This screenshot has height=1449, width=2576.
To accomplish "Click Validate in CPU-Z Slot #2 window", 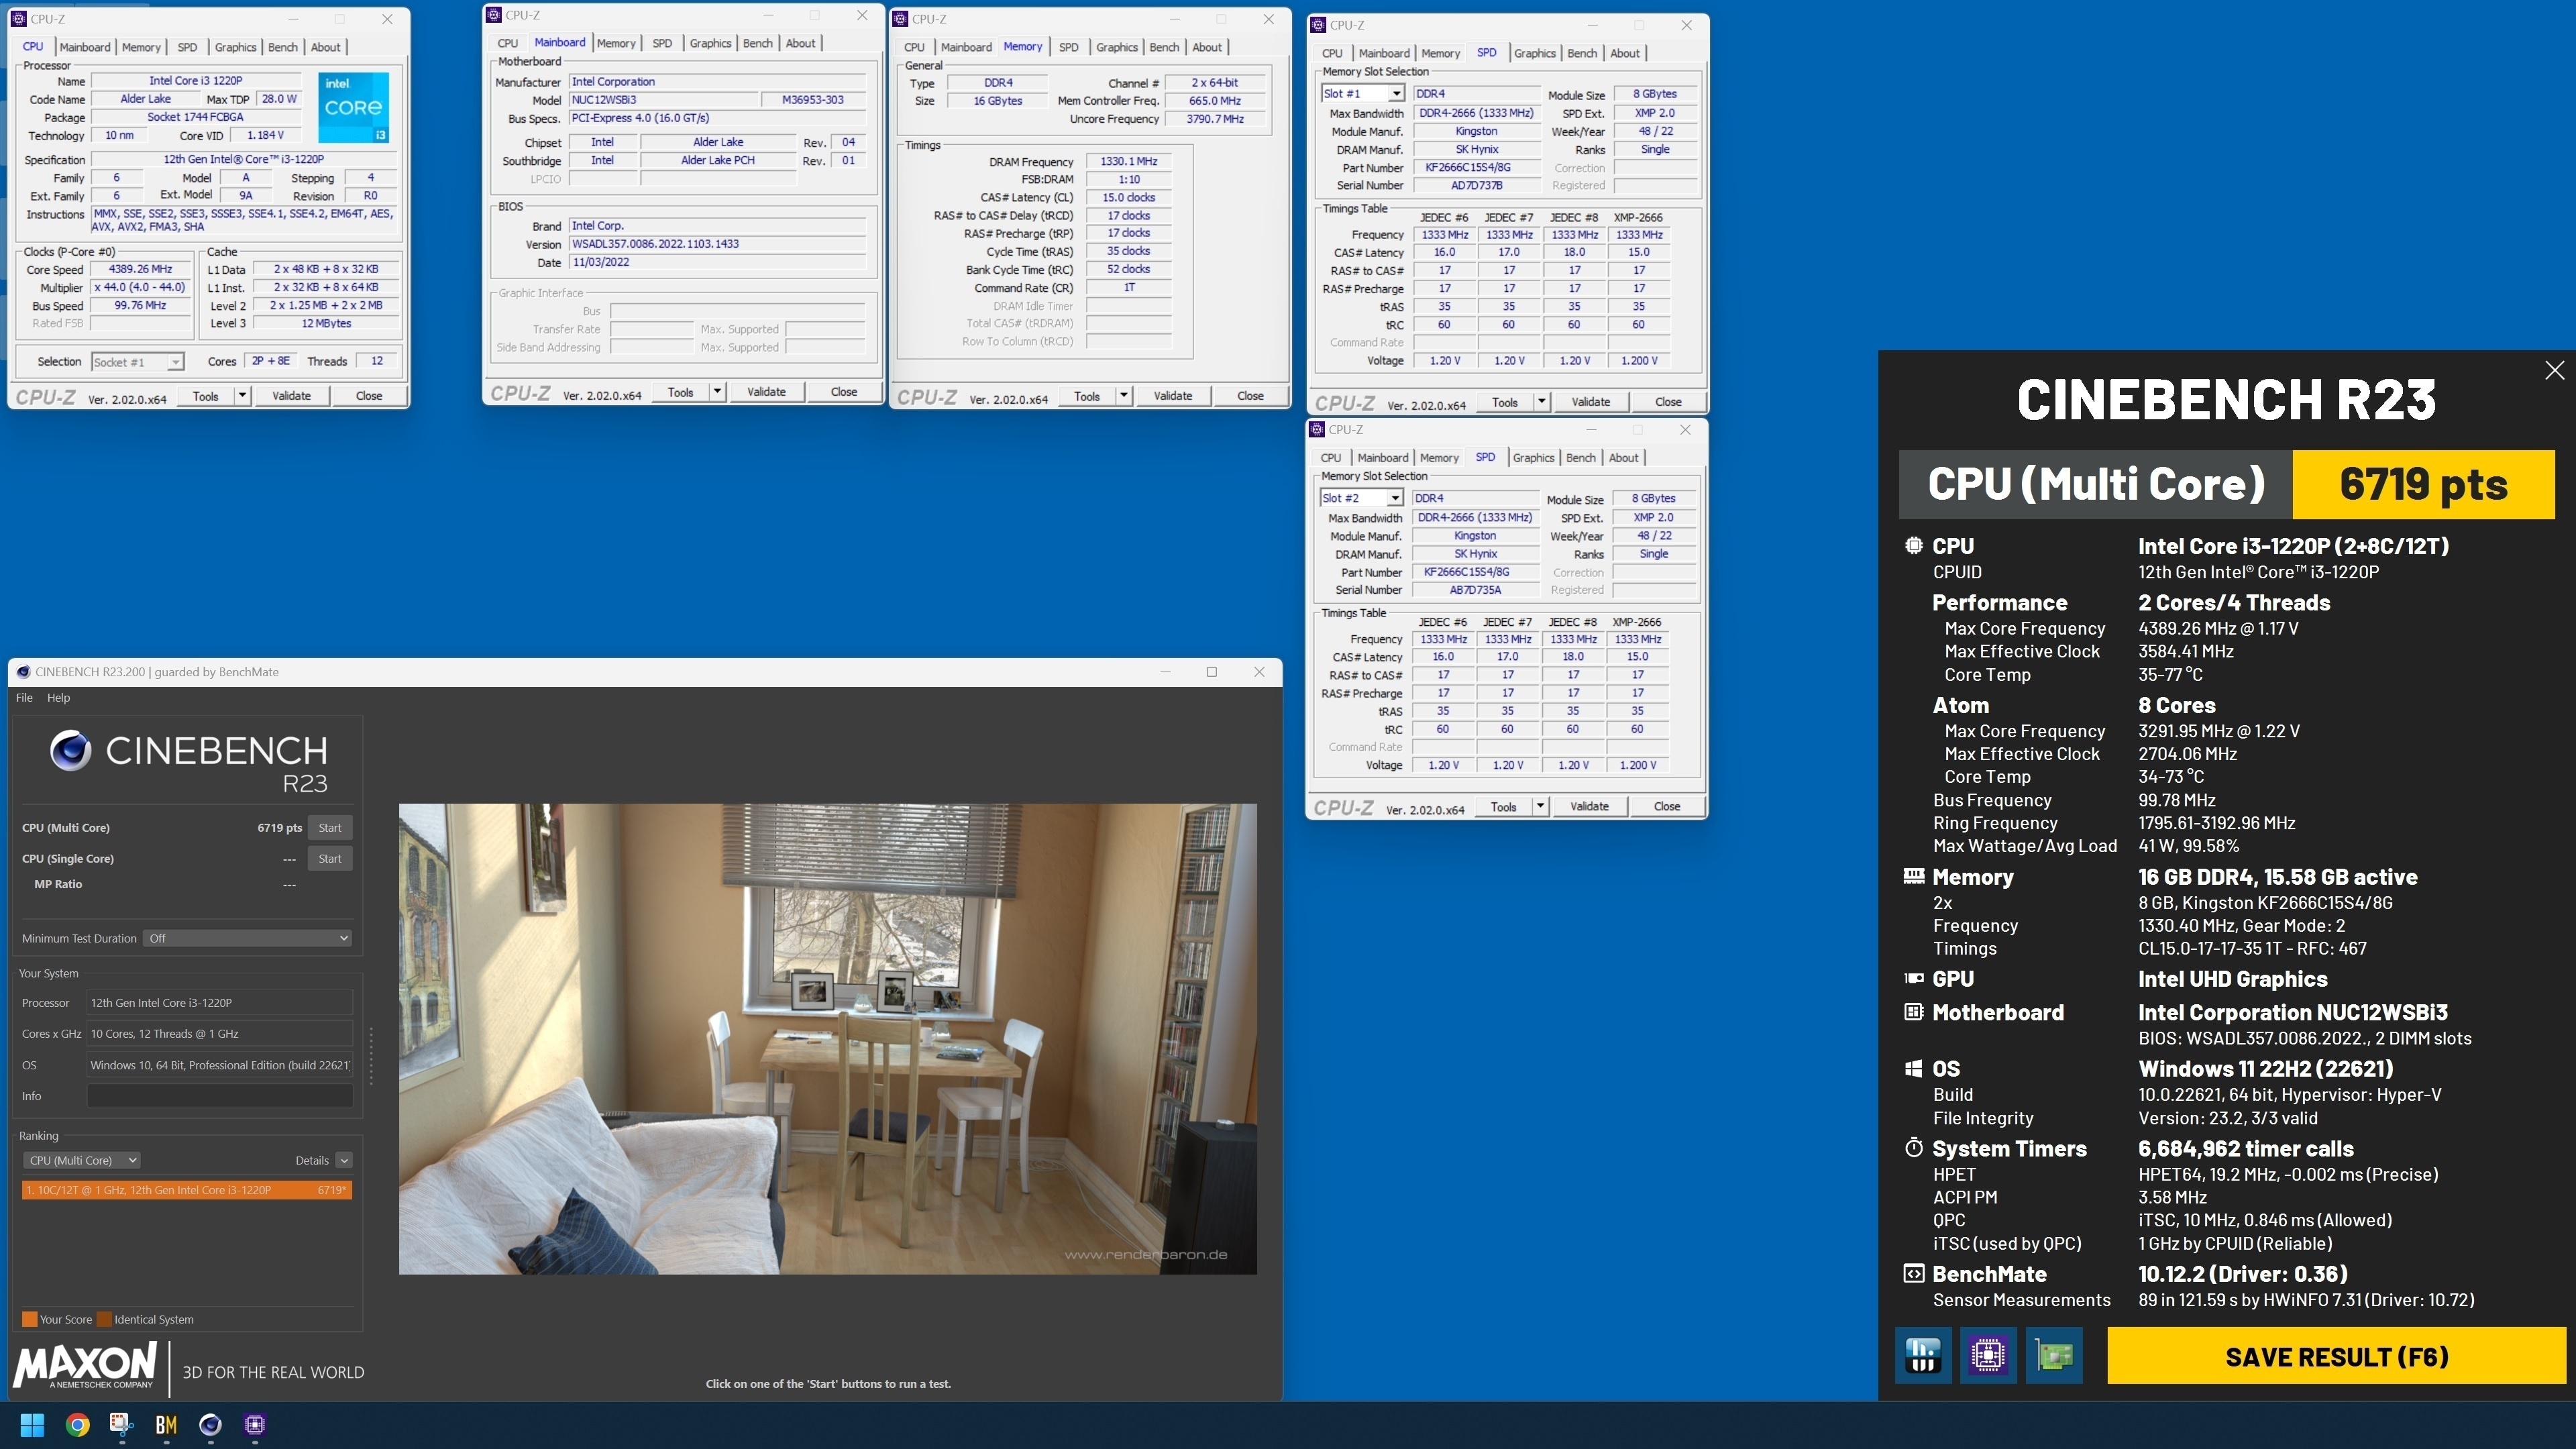I will 1589,806.
